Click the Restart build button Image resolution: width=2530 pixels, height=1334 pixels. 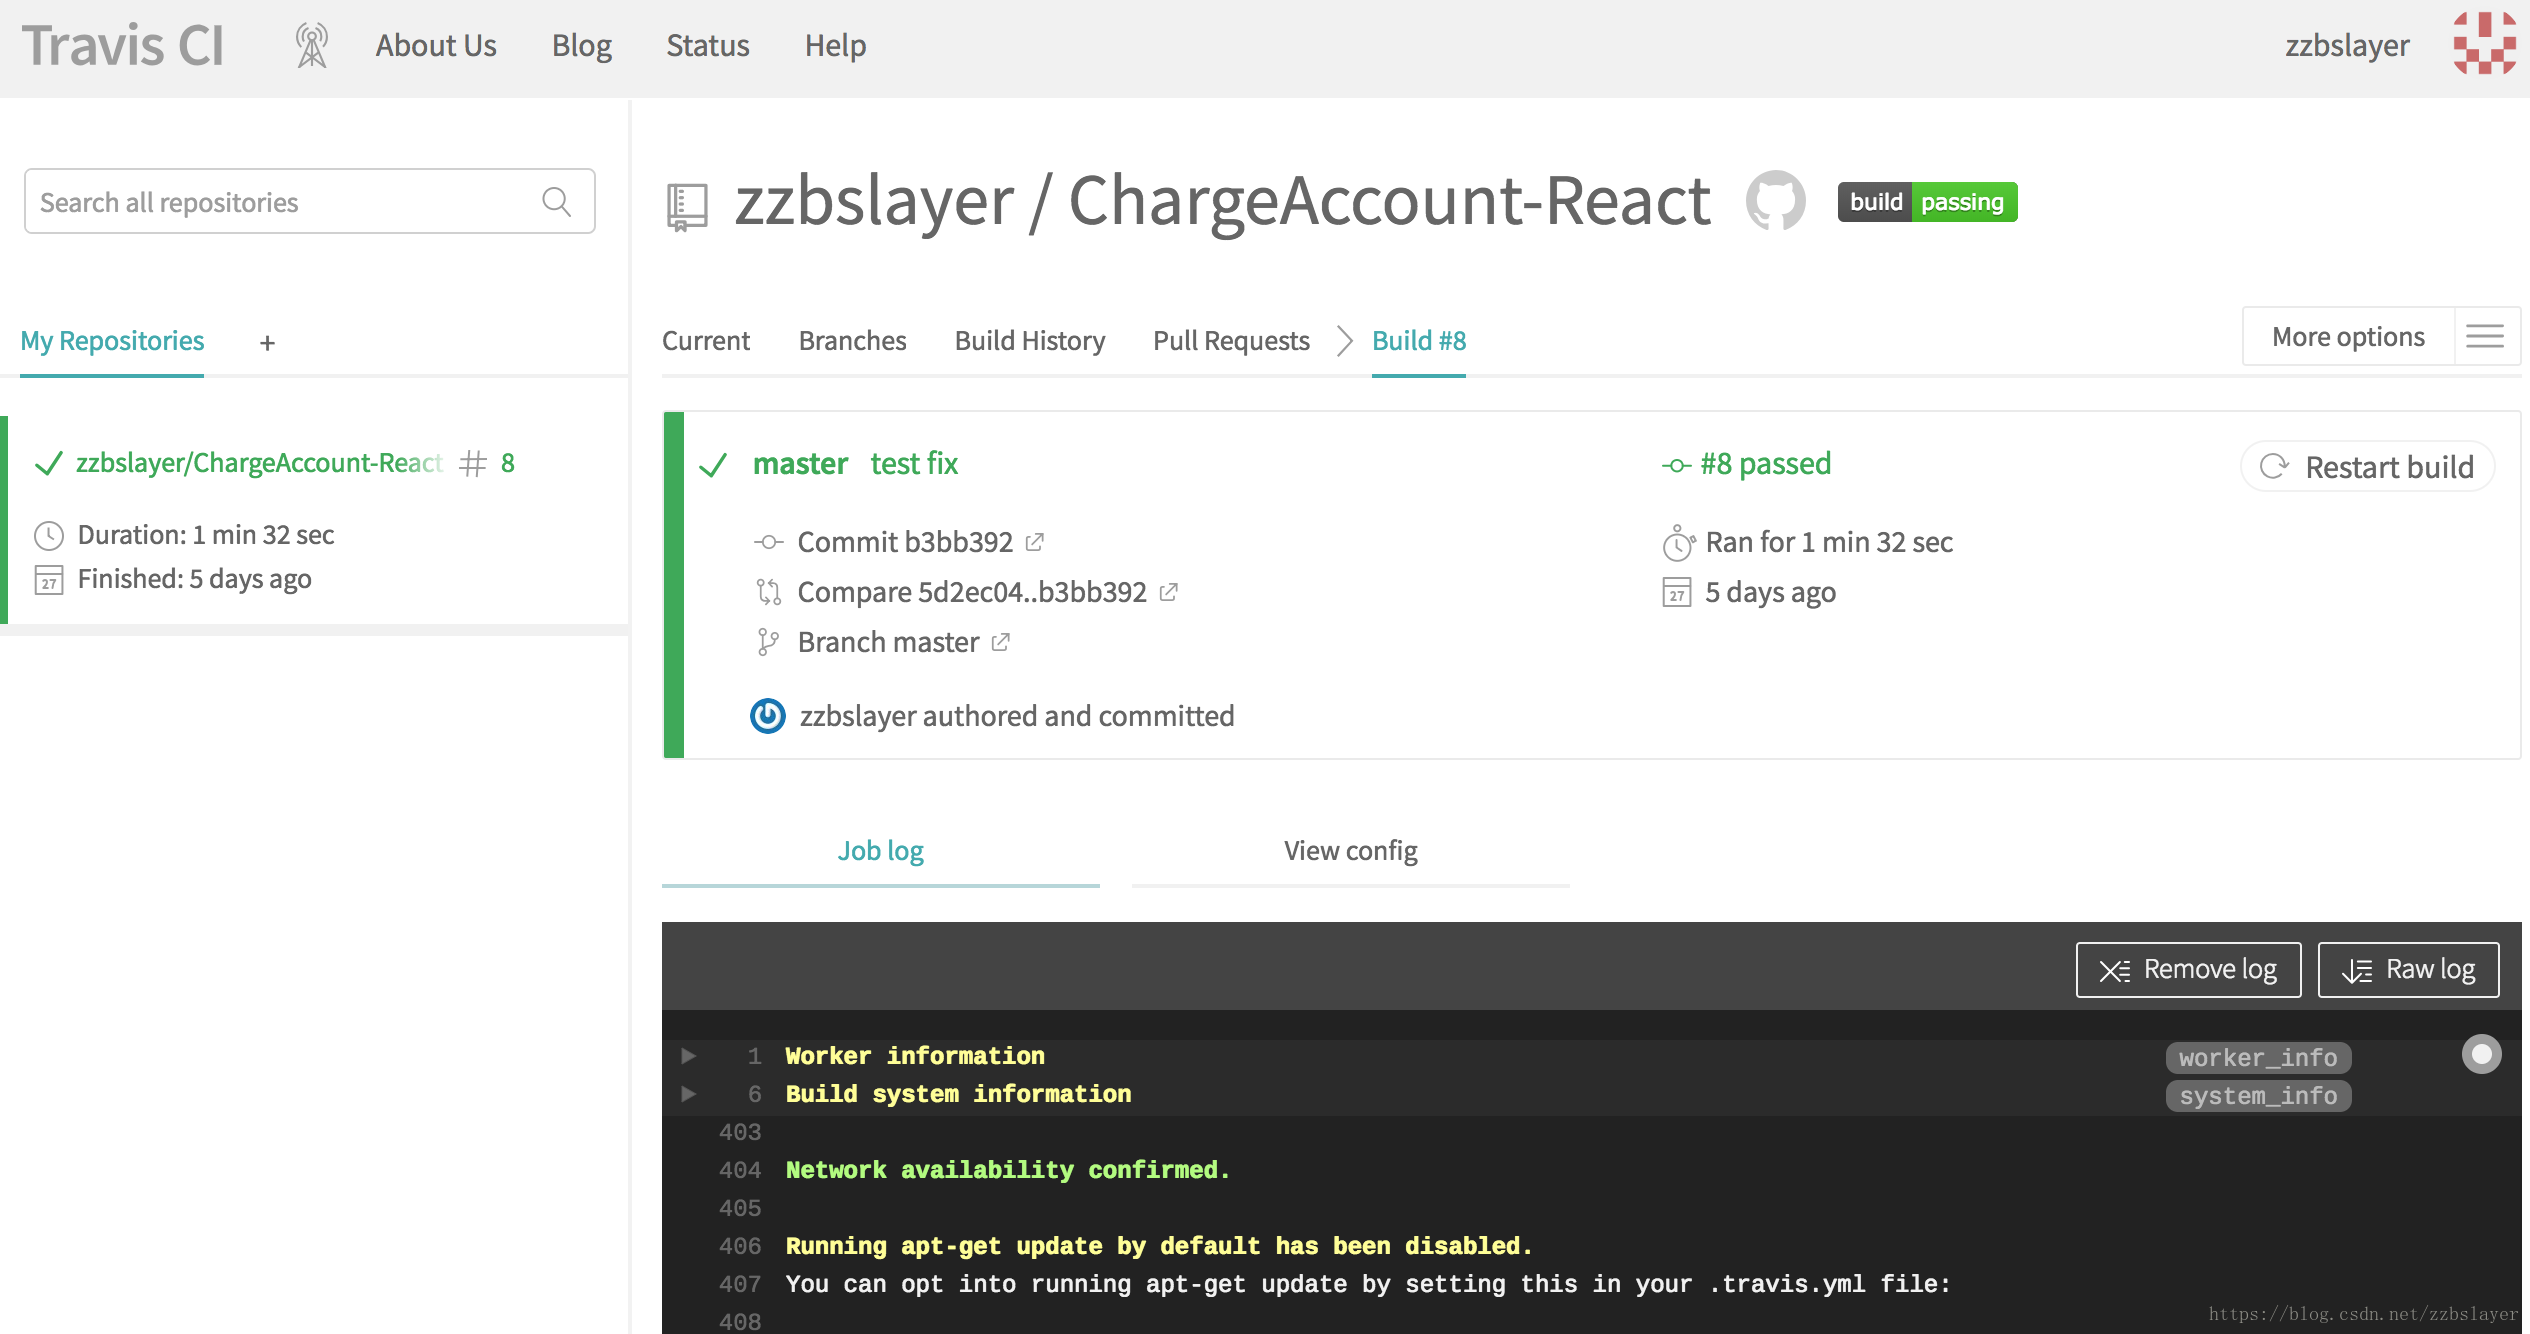tap(2368, 467)
